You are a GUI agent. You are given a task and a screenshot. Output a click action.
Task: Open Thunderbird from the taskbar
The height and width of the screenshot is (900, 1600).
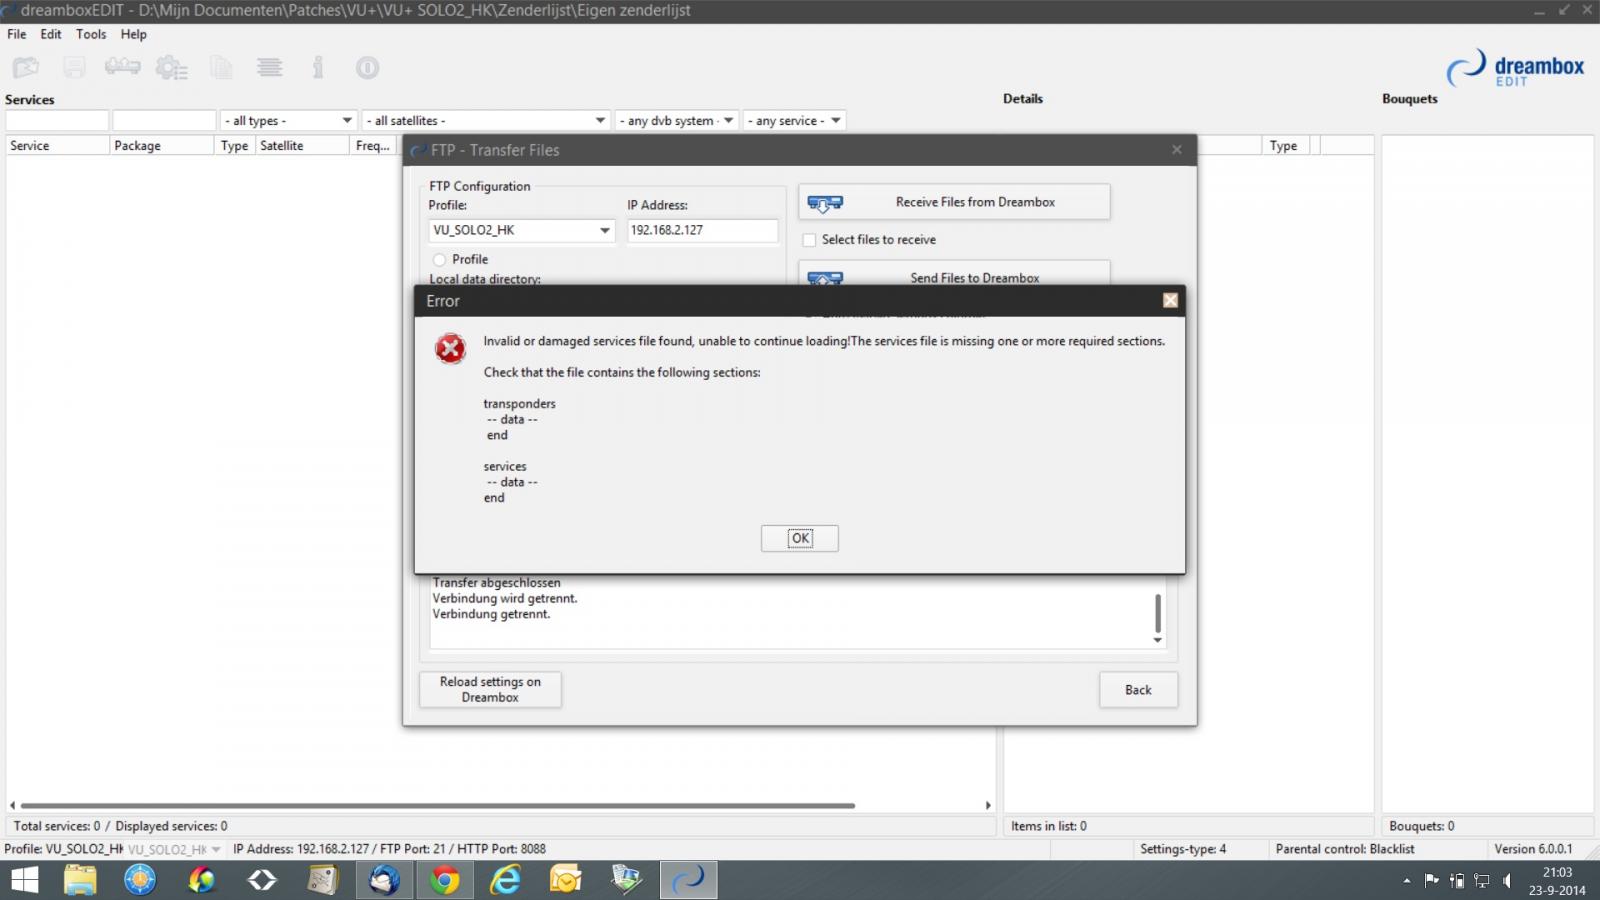[x=384, y=880]
